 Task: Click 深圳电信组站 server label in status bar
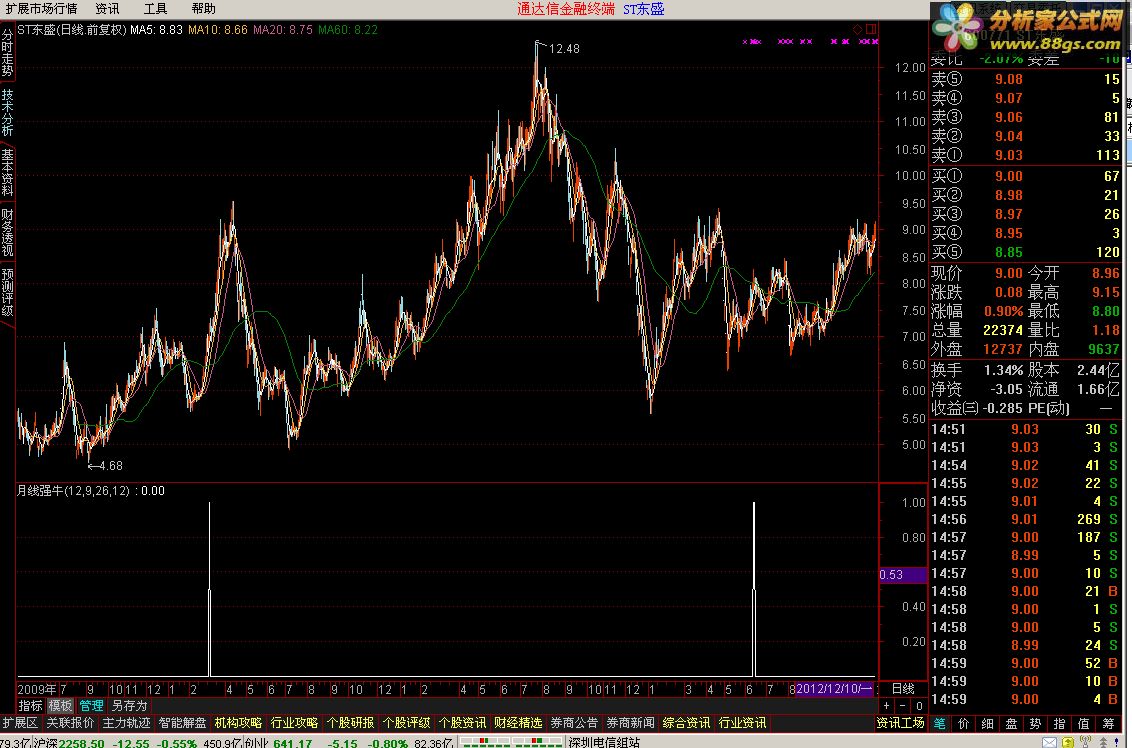[604, 742]
